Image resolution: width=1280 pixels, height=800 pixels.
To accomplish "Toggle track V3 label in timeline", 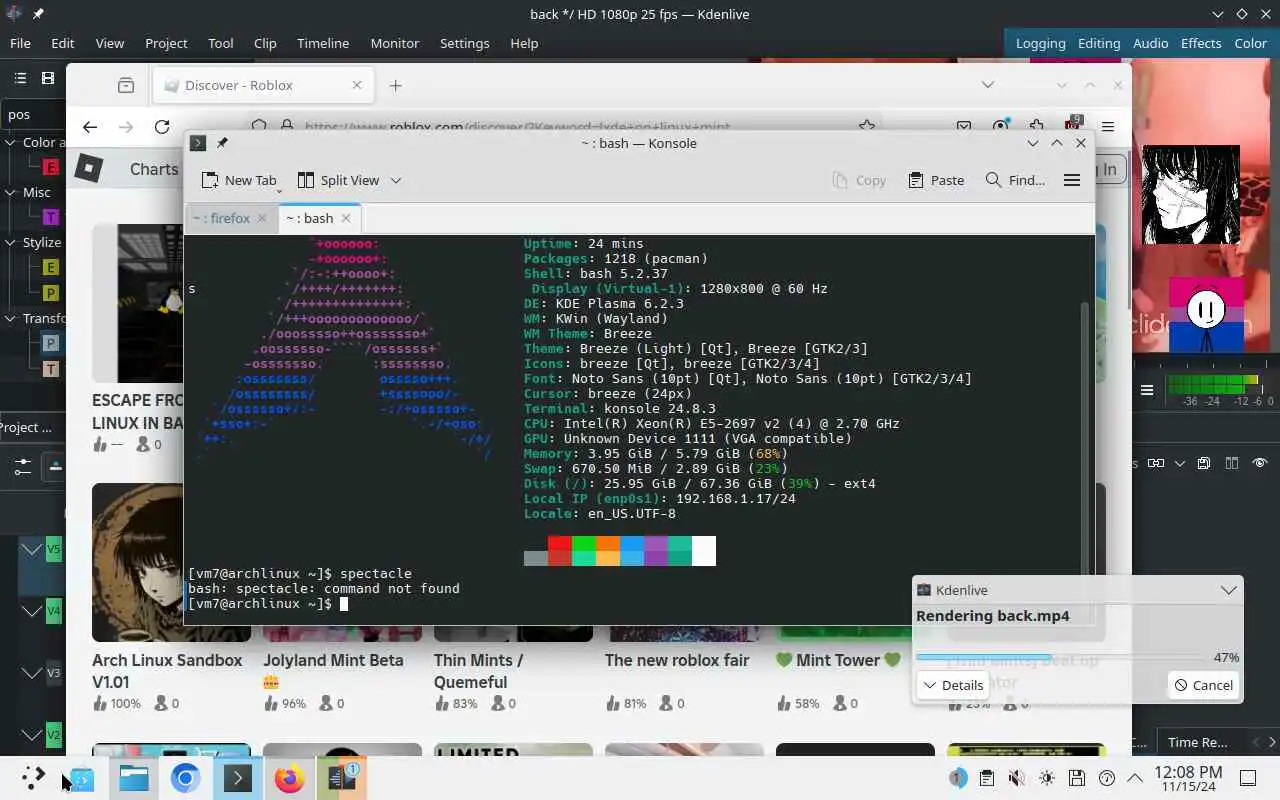I will point(54,673).
